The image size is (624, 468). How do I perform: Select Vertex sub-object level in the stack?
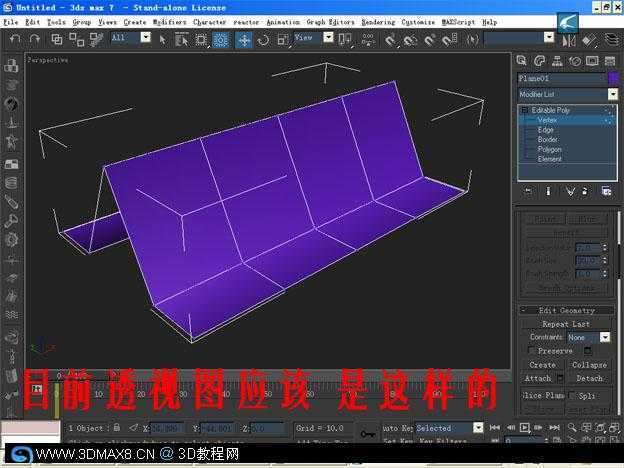point(547,120)
